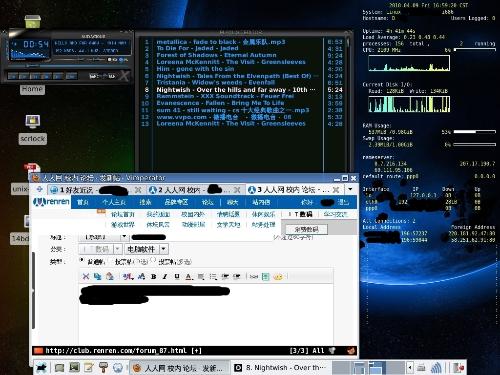500x375 pixels.
Task: Open the font size tool in the editor
Action: 141,276
